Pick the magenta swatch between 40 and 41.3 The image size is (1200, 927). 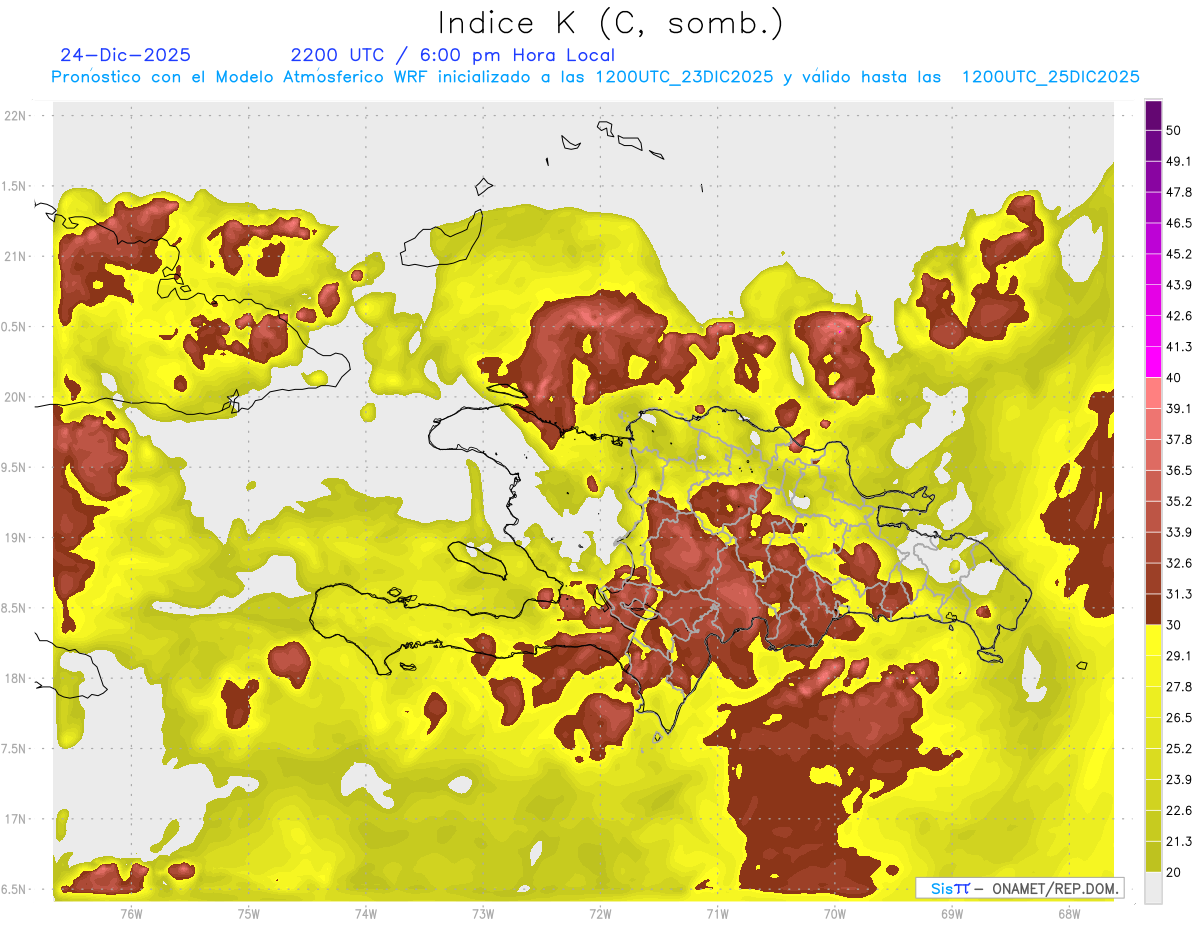[x=1153, y=362]
